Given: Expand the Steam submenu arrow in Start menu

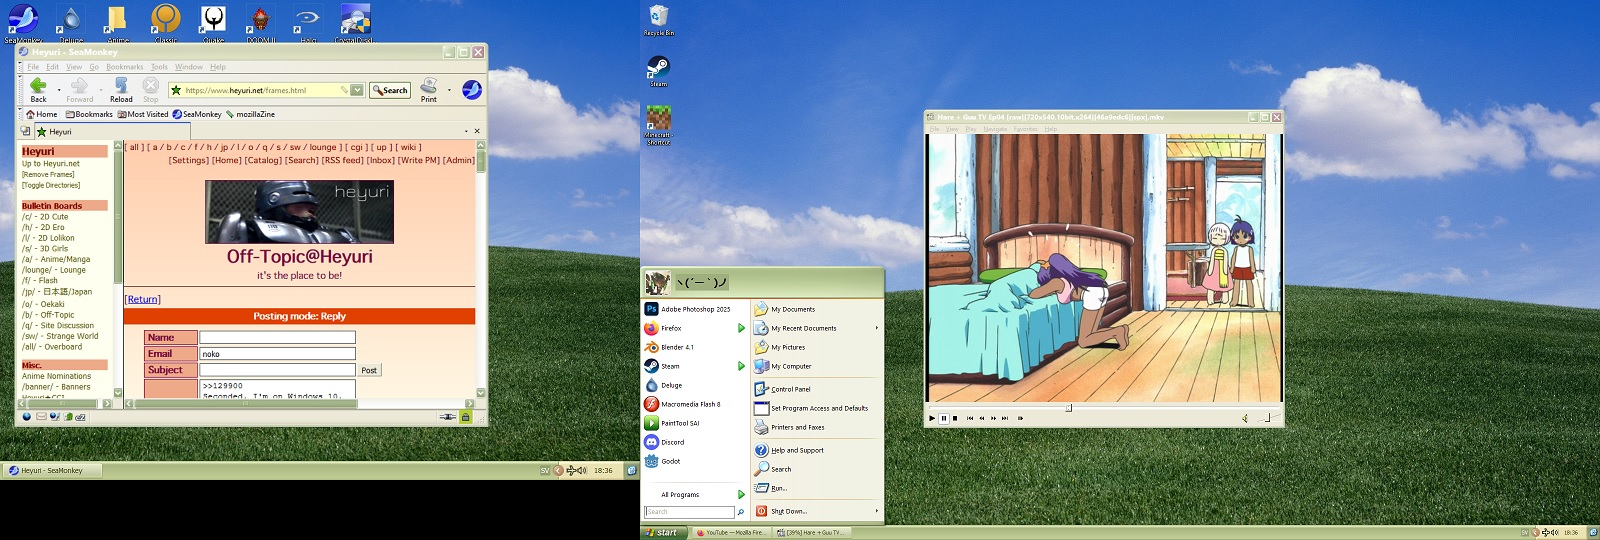Looking at the screenshot, I should [x=741, y=366].
